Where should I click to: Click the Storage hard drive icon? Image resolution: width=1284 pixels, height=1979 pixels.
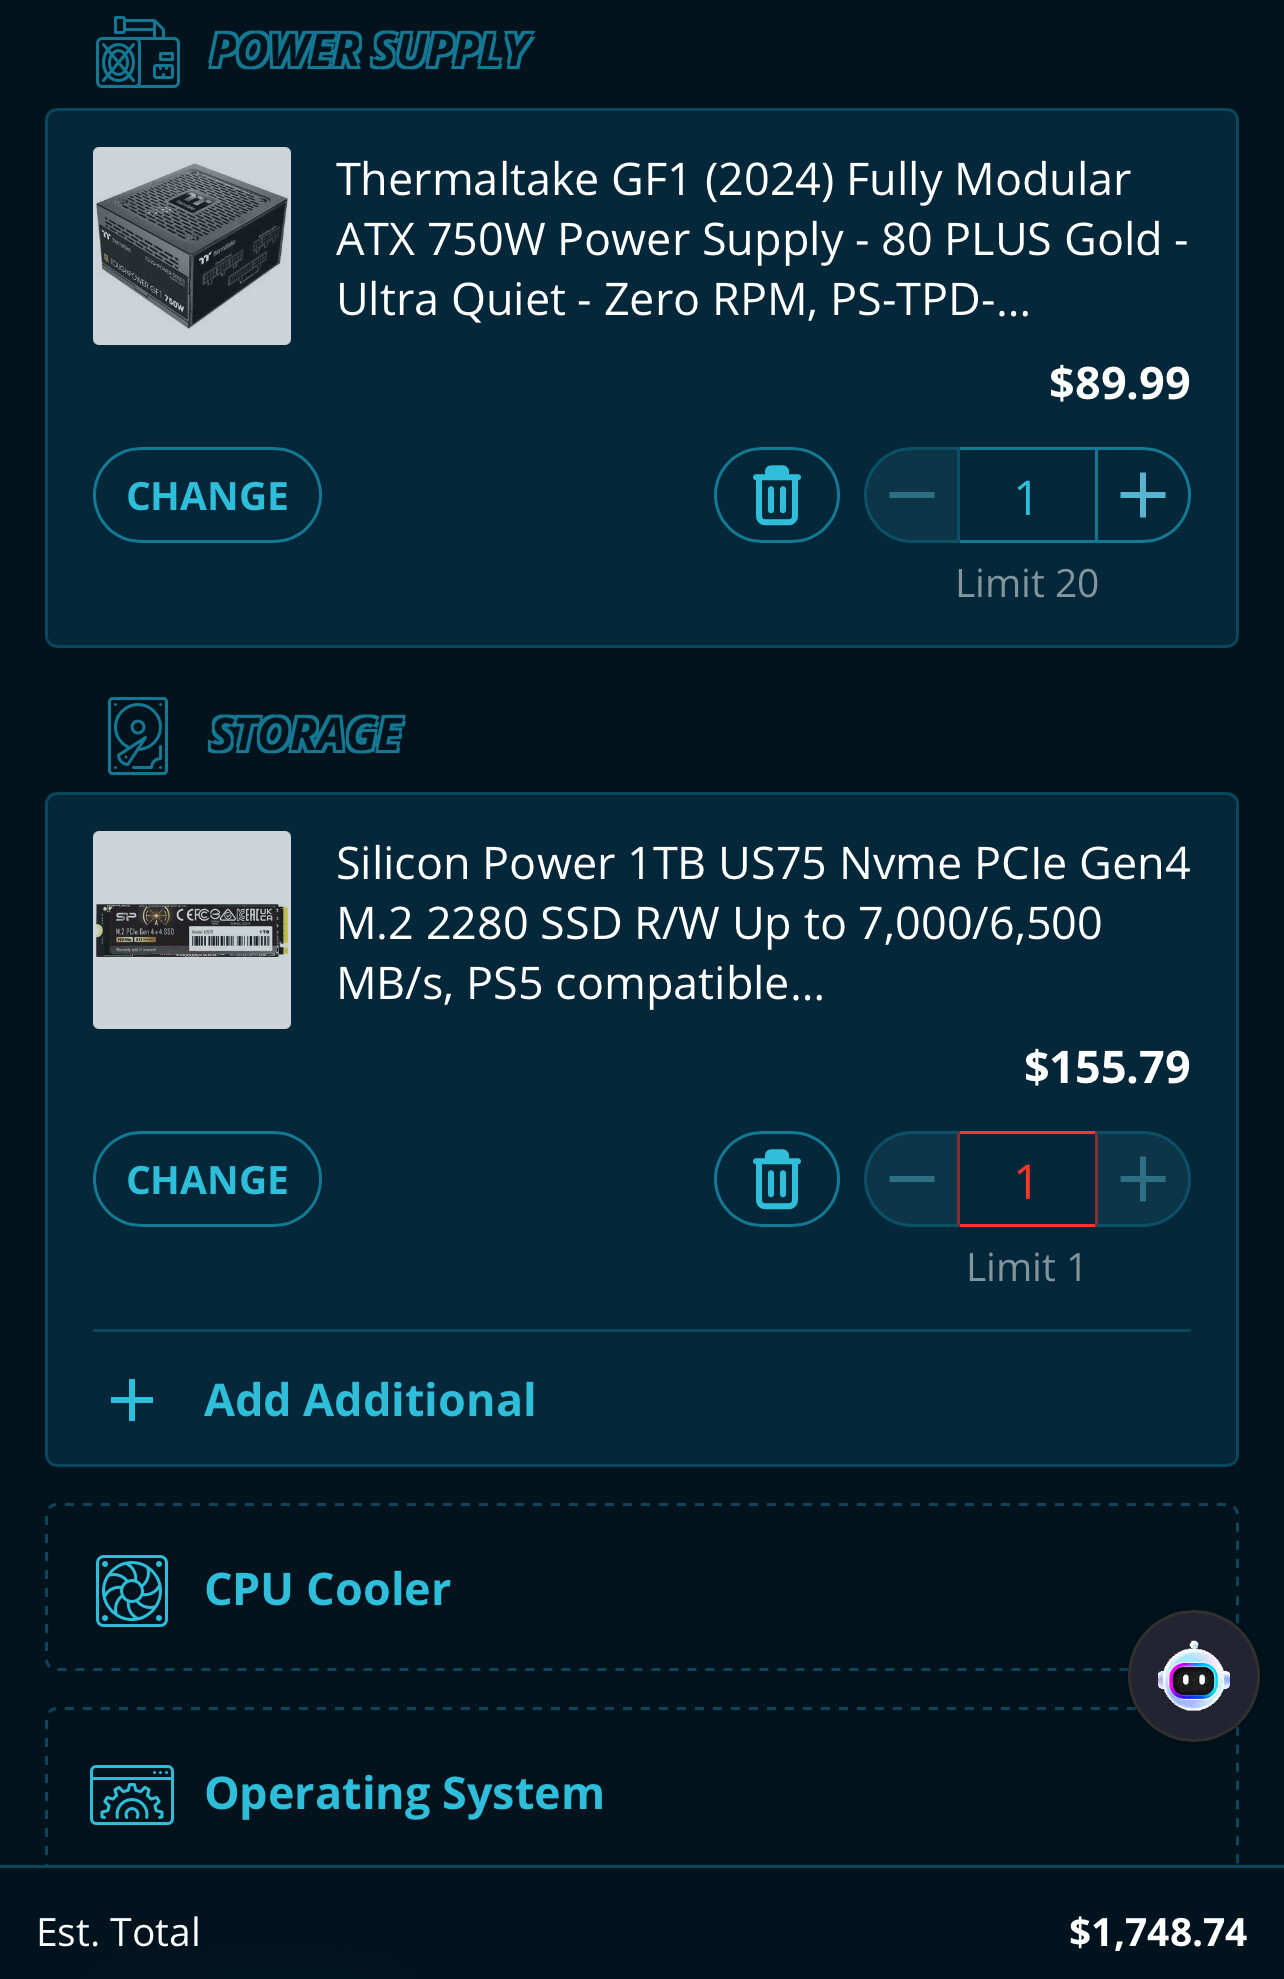pyautogui.click(x=137, y=736)
